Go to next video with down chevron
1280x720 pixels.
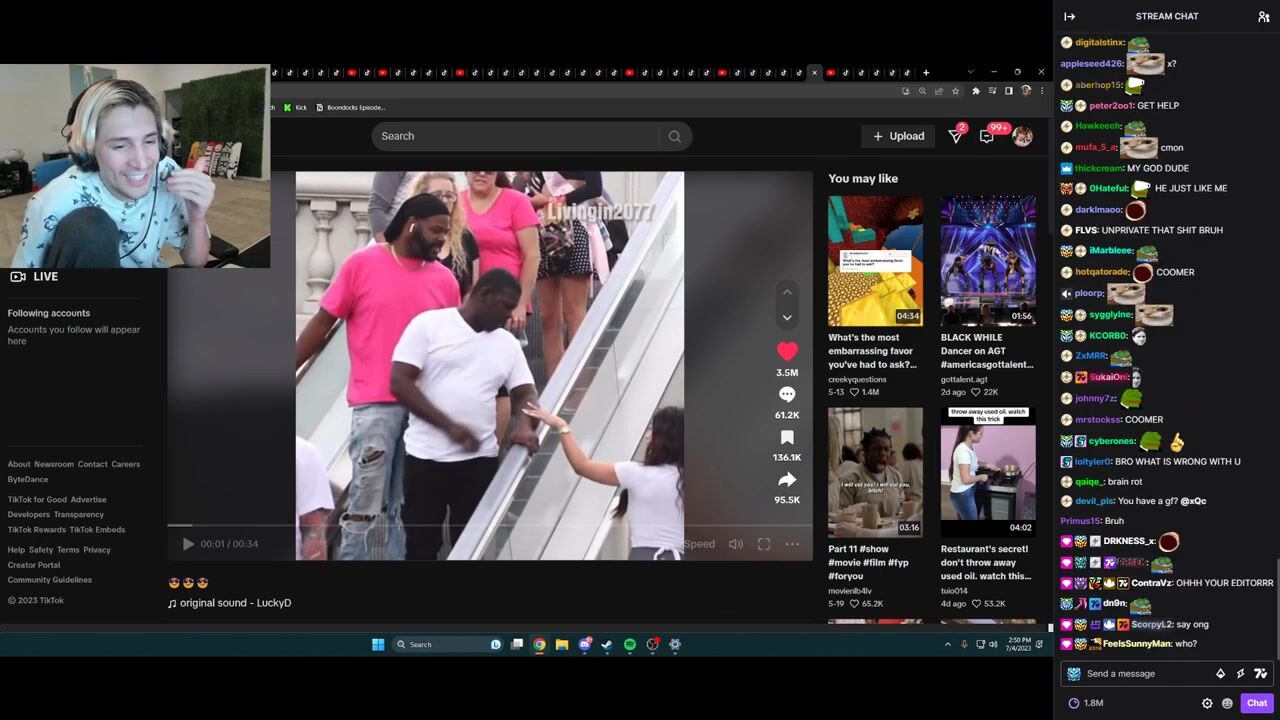[787, 318]
